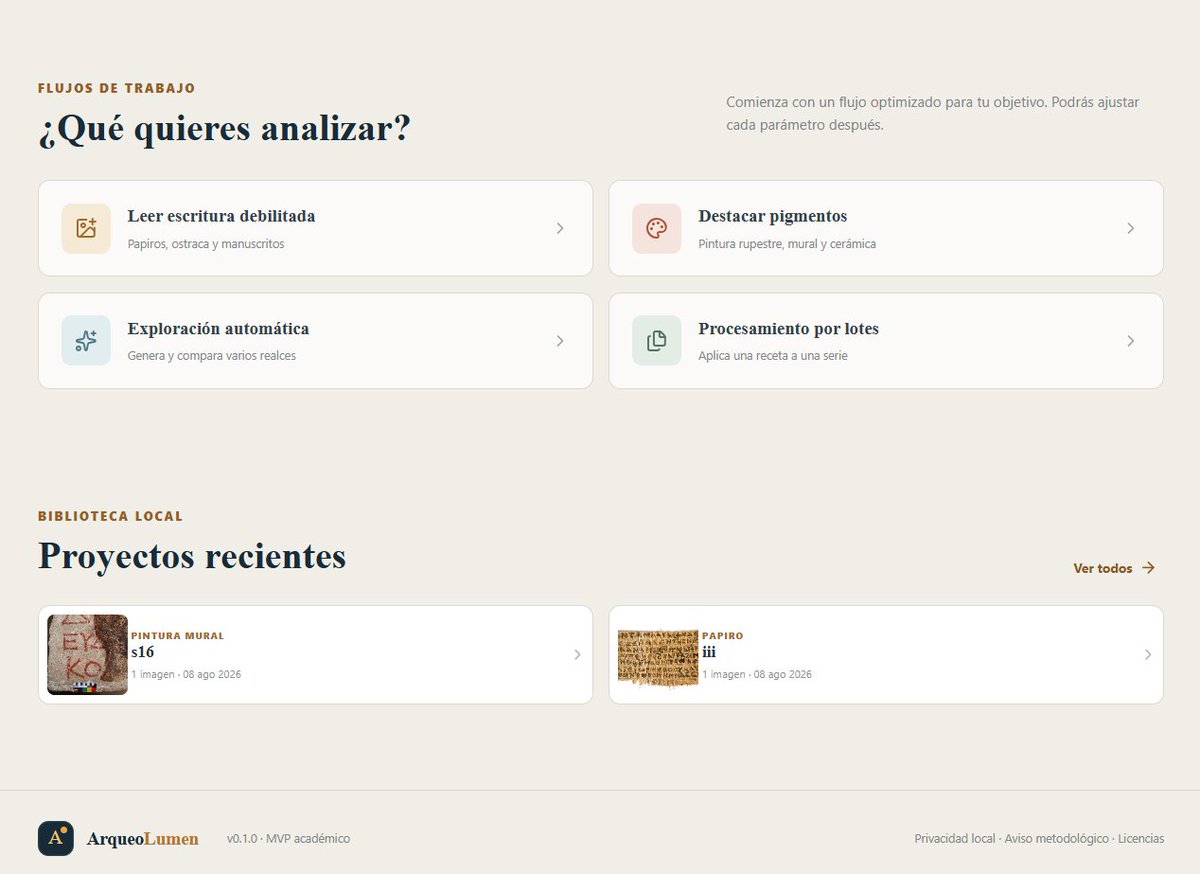Click the BIBLIOTECA LOCAL section label
1200x874 pixels.
point(111,517)
